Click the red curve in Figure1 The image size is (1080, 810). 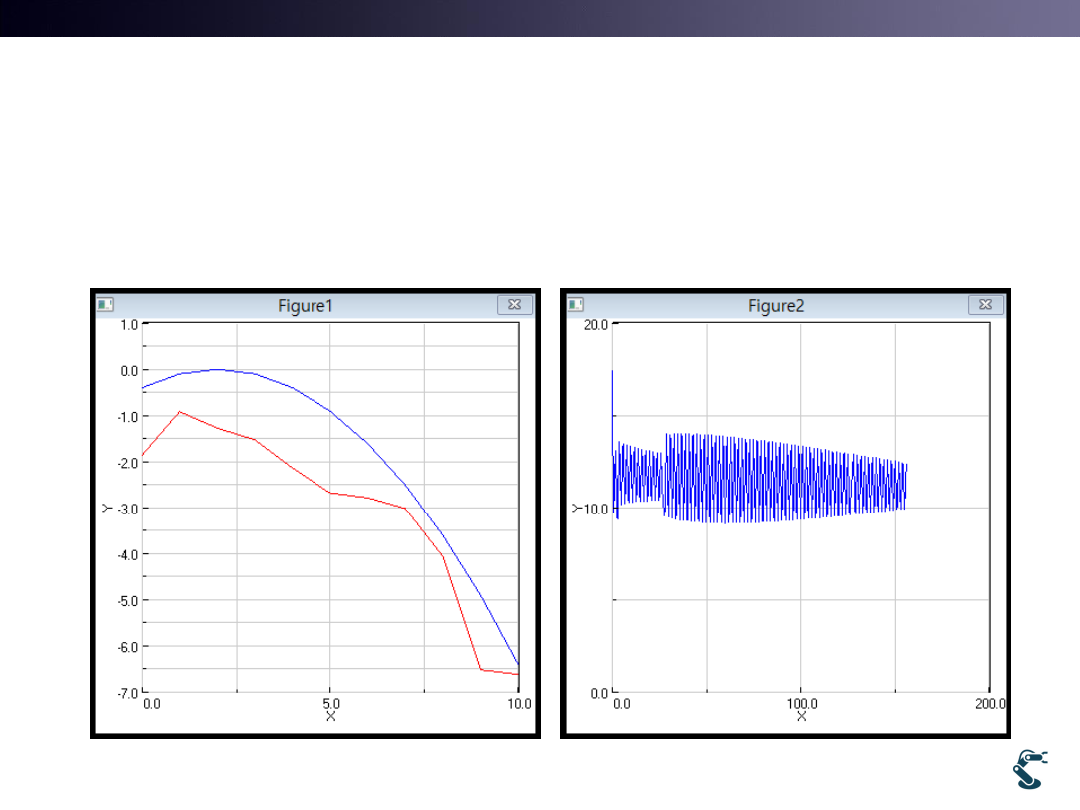[x=330, y=493]
